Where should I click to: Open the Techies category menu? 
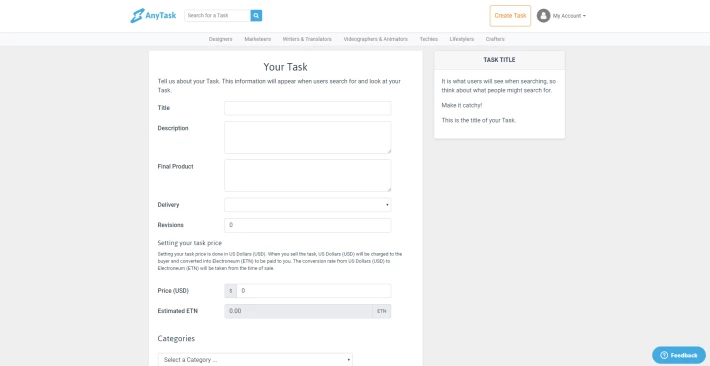428,39
